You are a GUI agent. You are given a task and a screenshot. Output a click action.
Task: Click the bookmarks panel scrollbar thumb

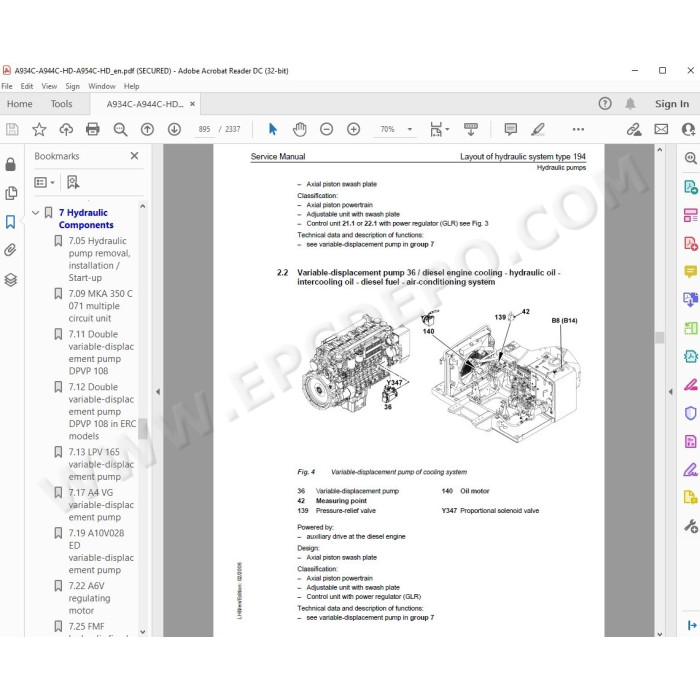click(142, 429)
